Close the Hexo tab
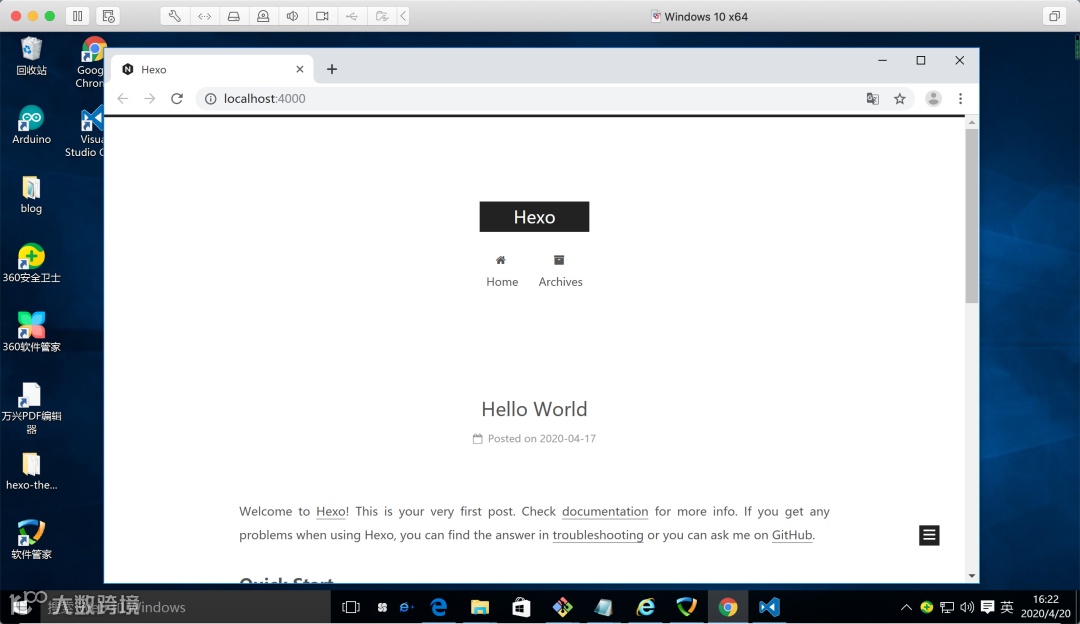Viewport: 1080px width, 624px height. [300, 69]
